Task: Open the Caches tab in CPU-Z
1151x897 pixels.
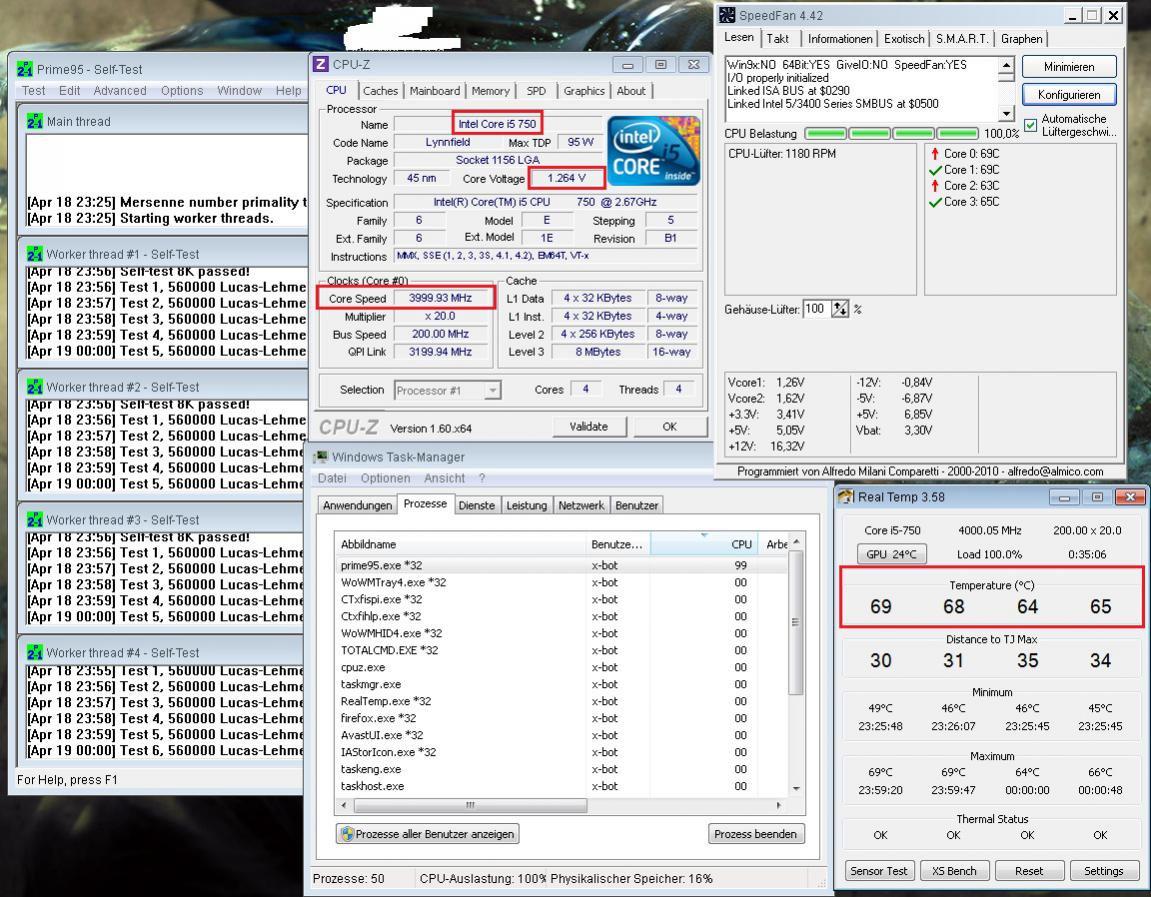Action: tap(380, 91)
